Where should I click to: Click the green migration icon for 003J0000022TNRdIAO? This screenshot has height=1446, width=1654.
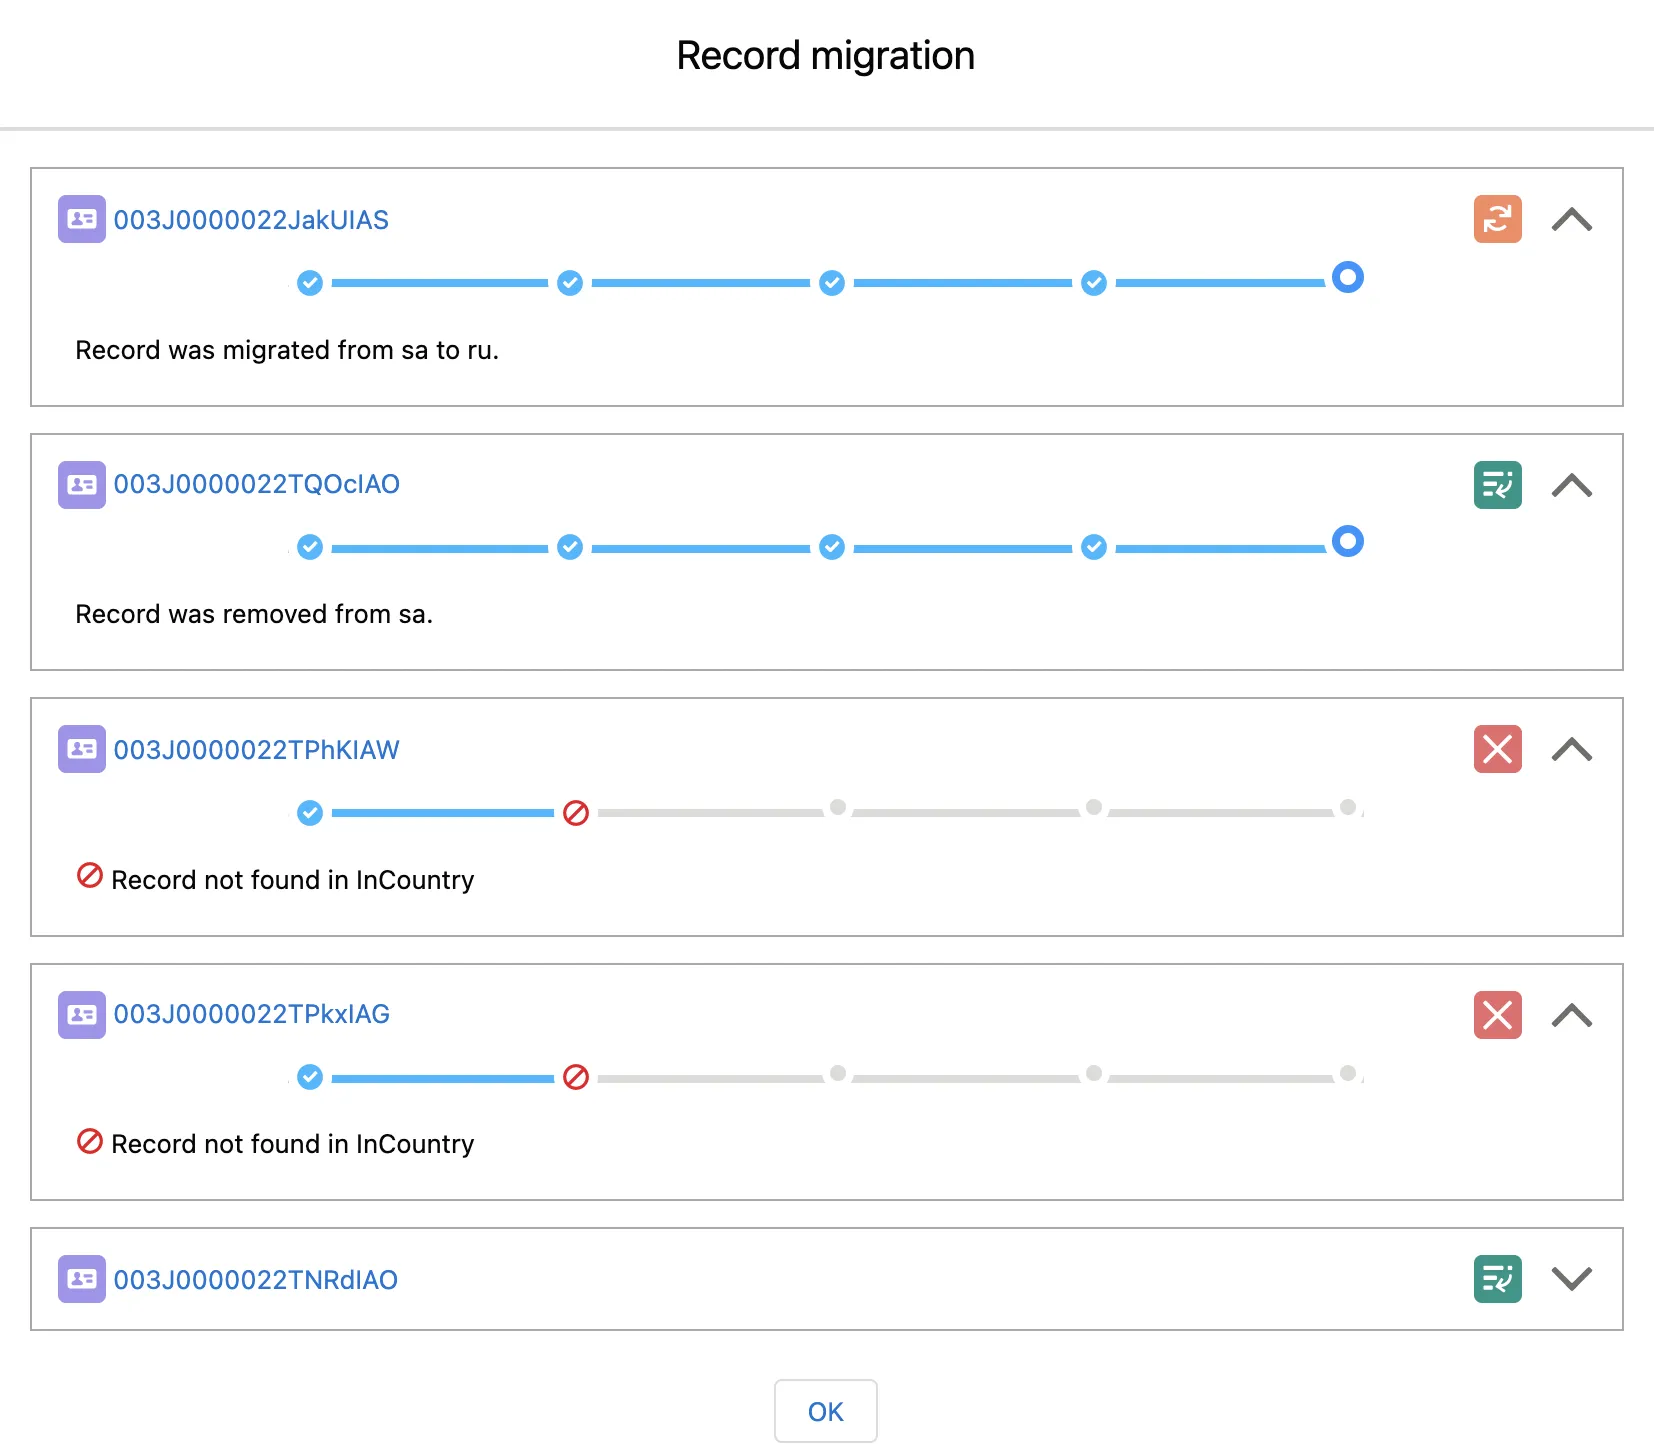pyautogui.click(x=1497, y=1278)
